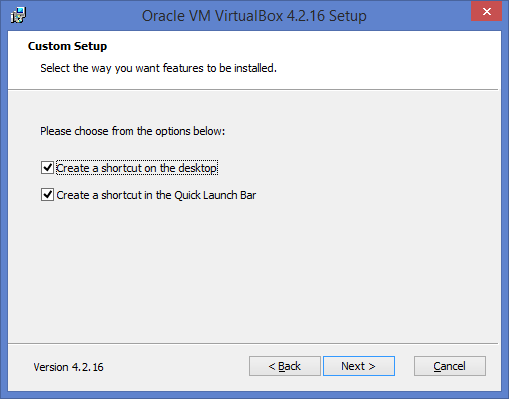This screenshot has width=509, height=399.
Task: Click the 'Please choose from the options below' text
Action: [x=133, y=131]
